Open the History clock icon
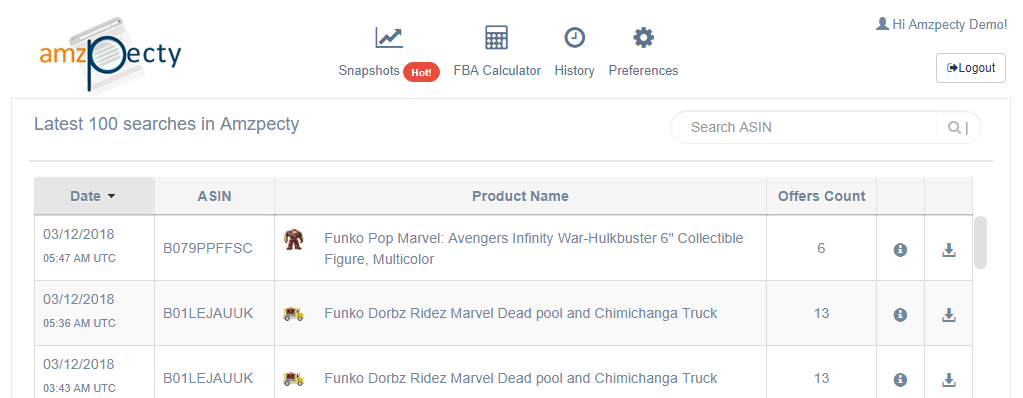This screenshot has width=1023, height=398. pos(574,38)
